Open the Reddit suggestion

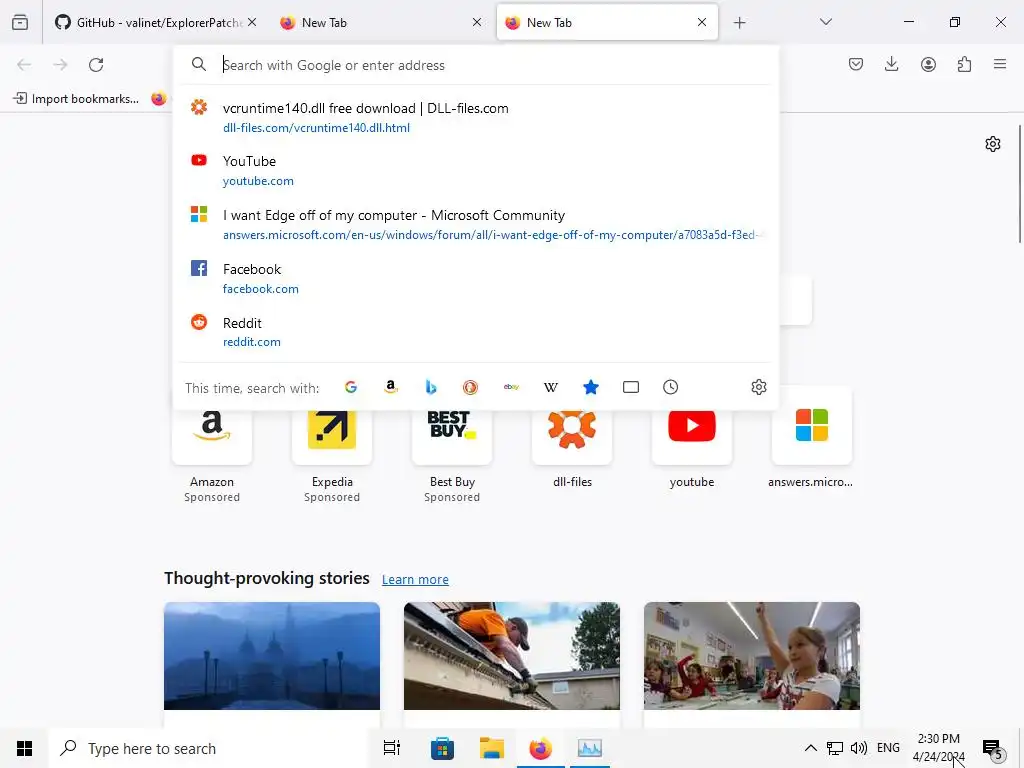[x=477, y=332]
